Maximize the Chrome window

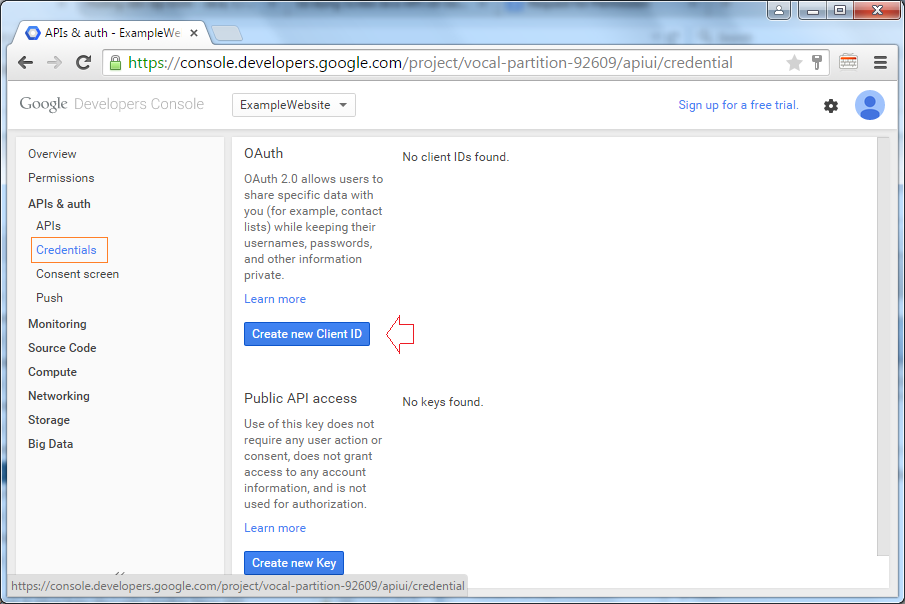pos(840,10)
